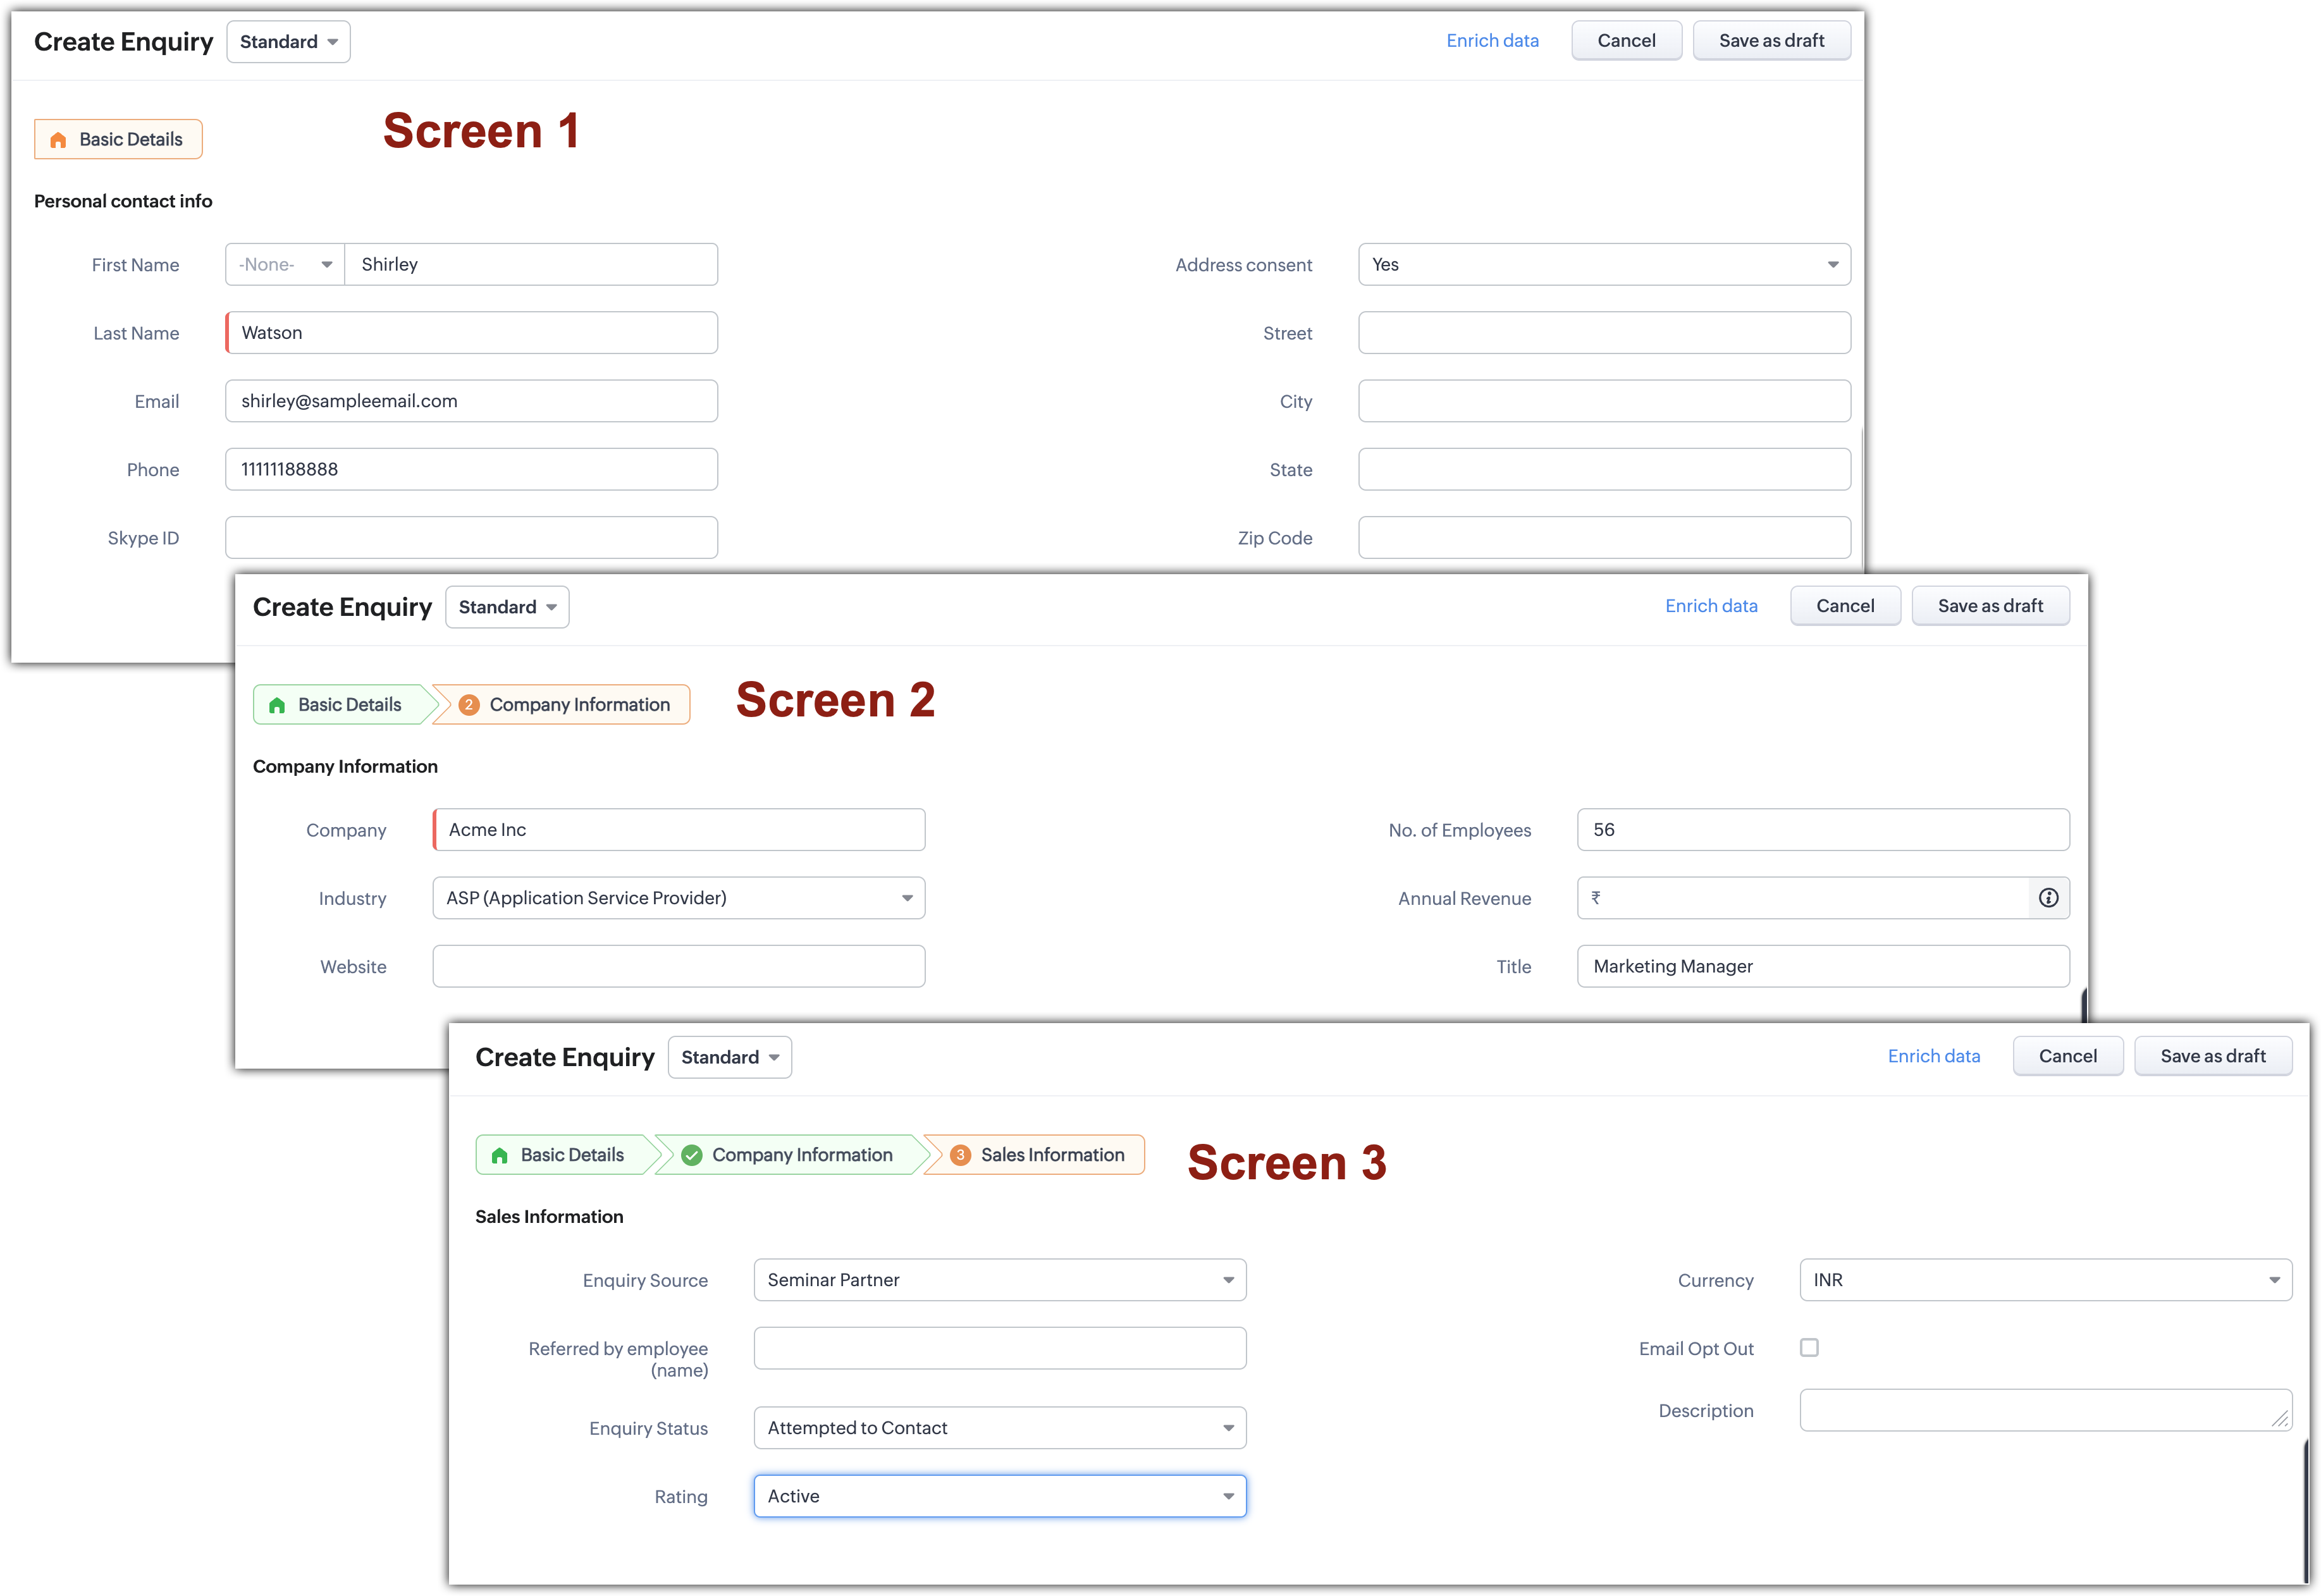Click green checkmark icon on Company Information step

pos(691,1155)
